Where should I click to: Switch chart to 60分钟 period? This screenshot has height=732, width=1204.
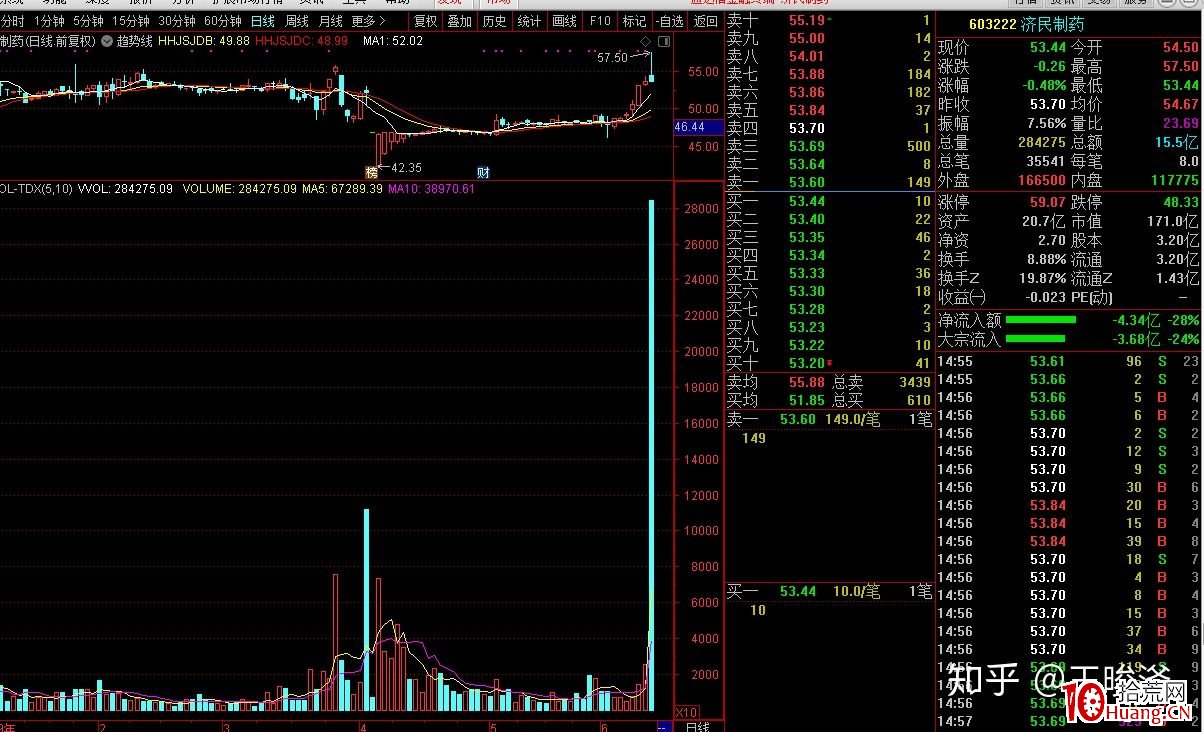[x=223, y=21]
